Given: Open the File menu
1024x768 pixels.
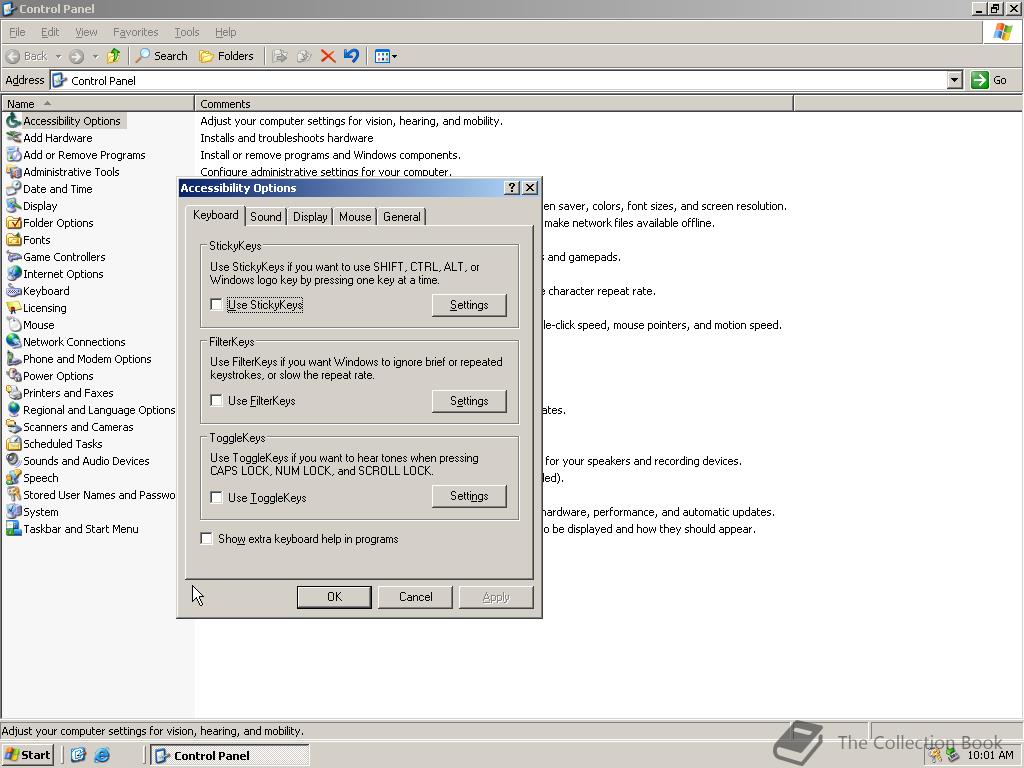Looking at the screenshot, I should pyautogui.click(x=17, y=32).
